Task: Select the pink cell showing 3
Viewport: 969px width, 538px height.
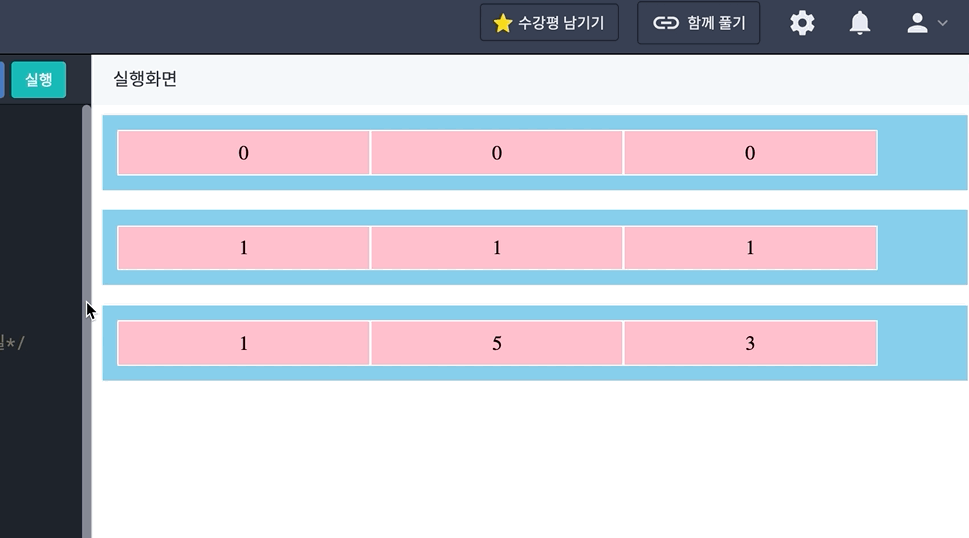Action: [x=750, y=343]
